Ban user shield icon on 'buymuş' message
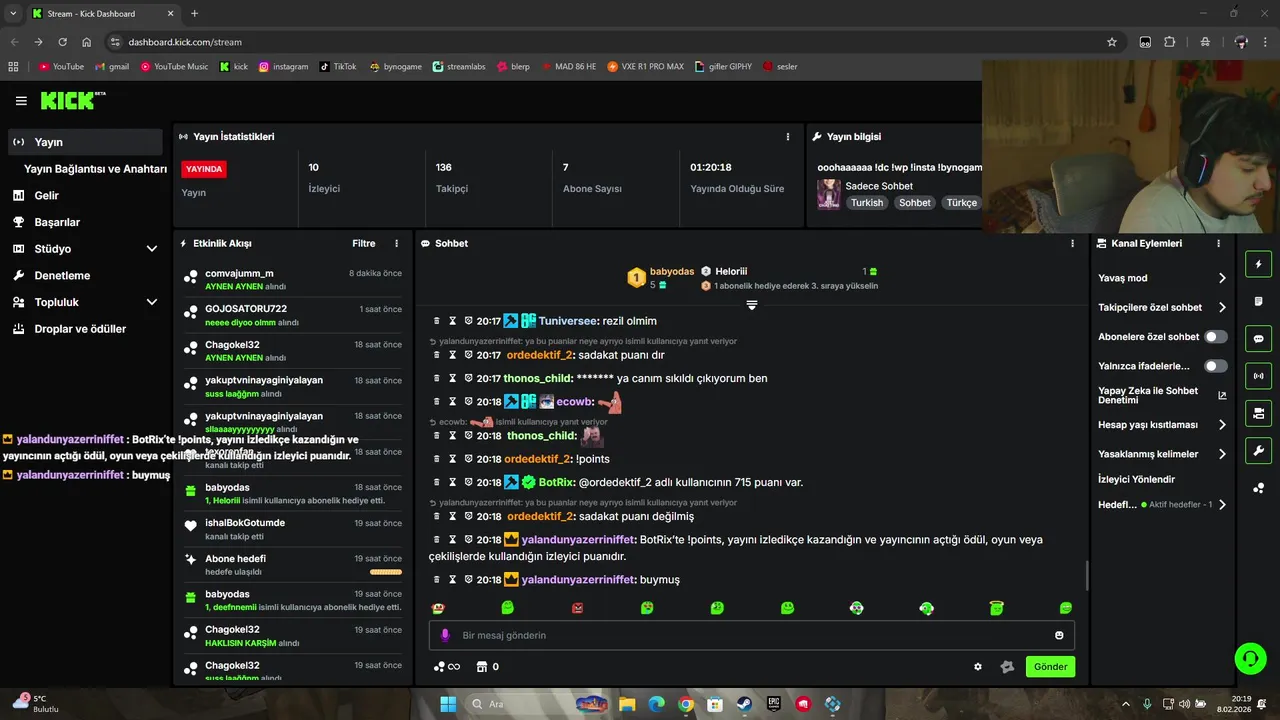The image size is (1280, 720). pyautogui.click(x=468, y=580)
